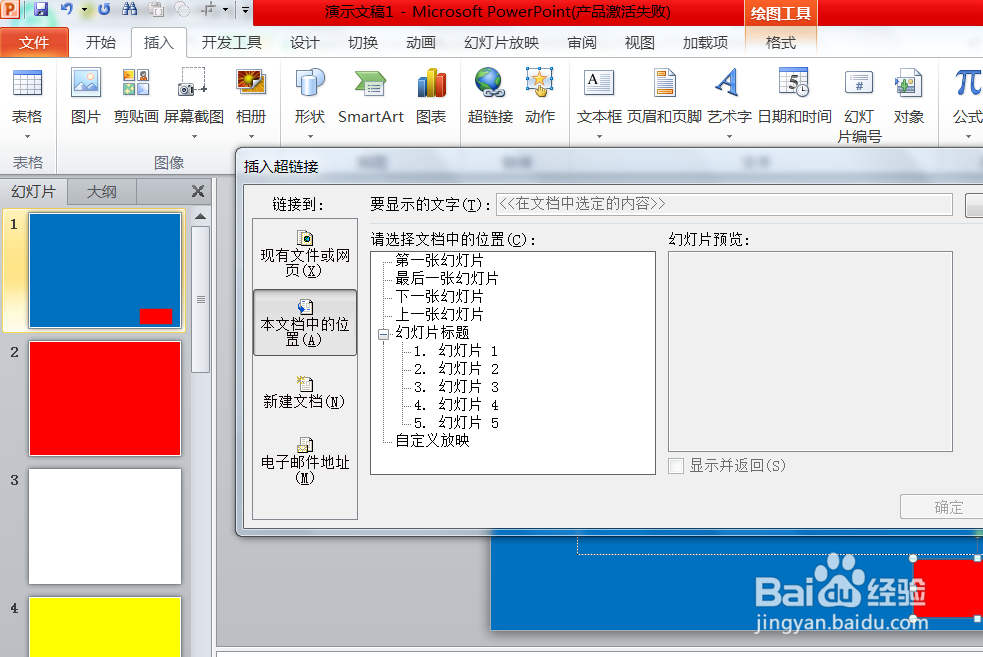Viewport: 983px width, 657px height.
Task: Select 下一张幻灯片 in location list
Action: [439, 297]
